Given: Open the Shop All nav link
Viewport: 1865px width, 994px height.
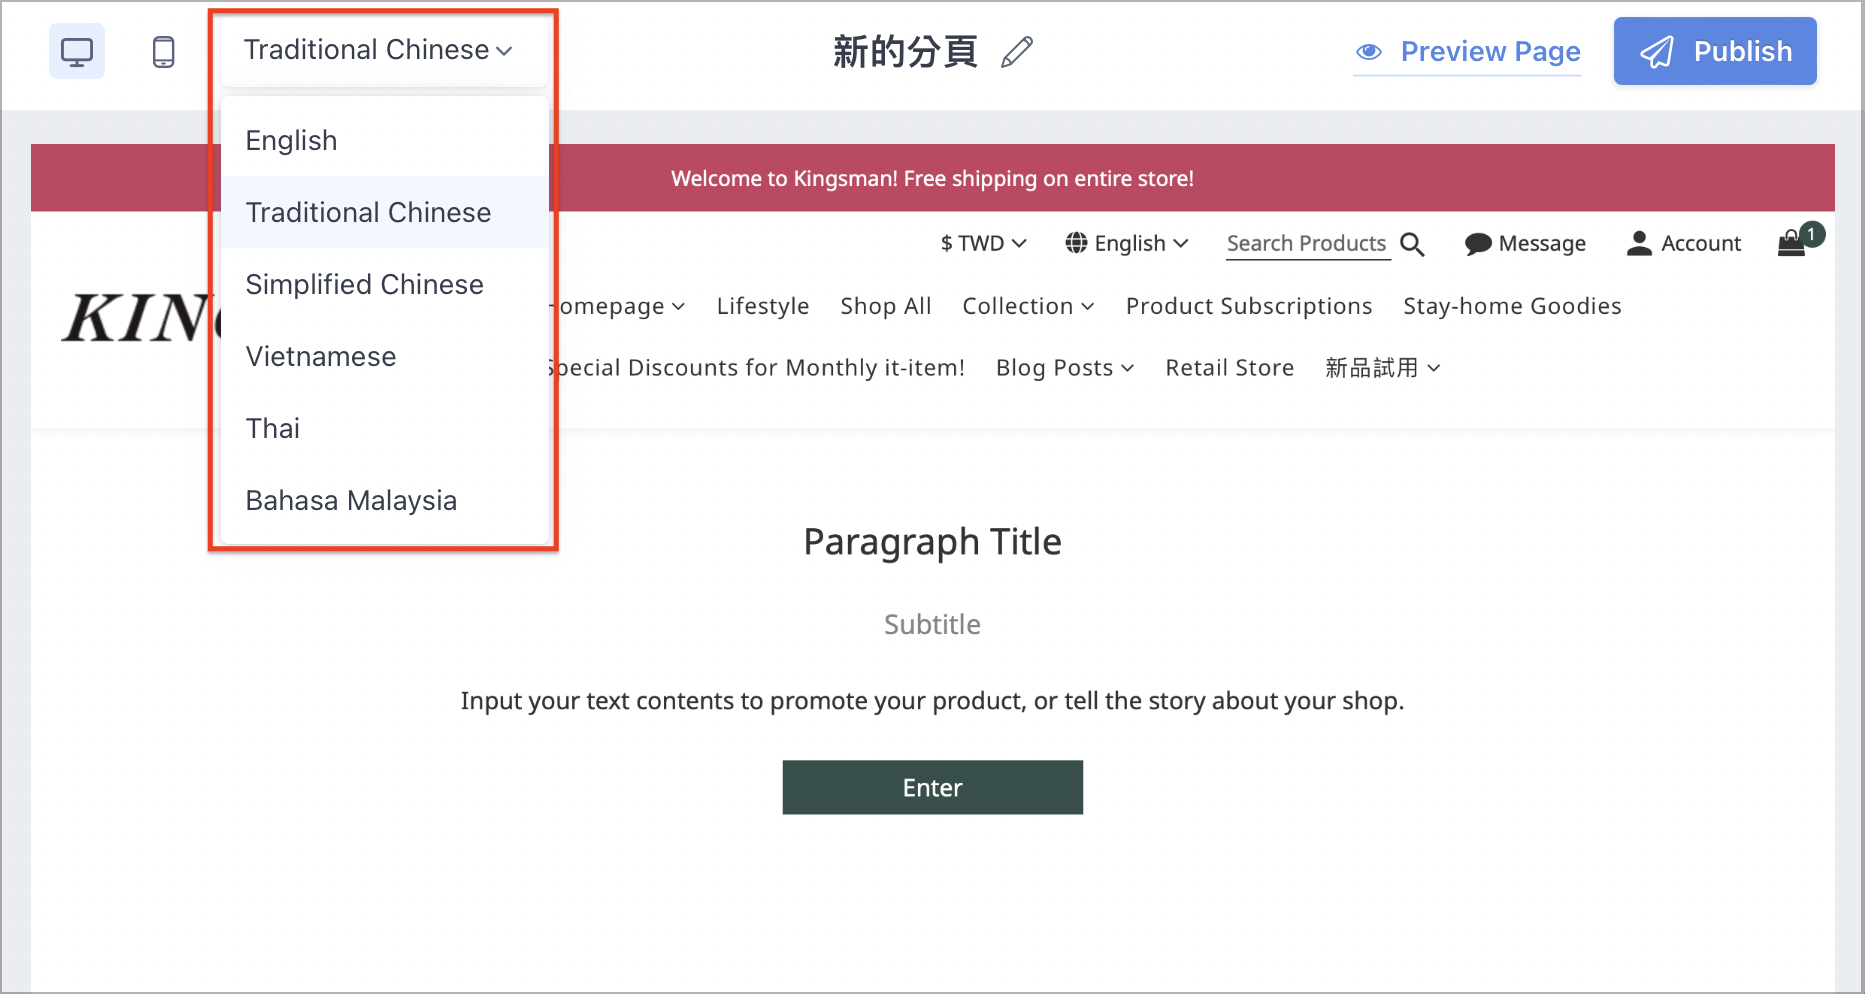Looking at the screenshot, I should pos(886,306).
